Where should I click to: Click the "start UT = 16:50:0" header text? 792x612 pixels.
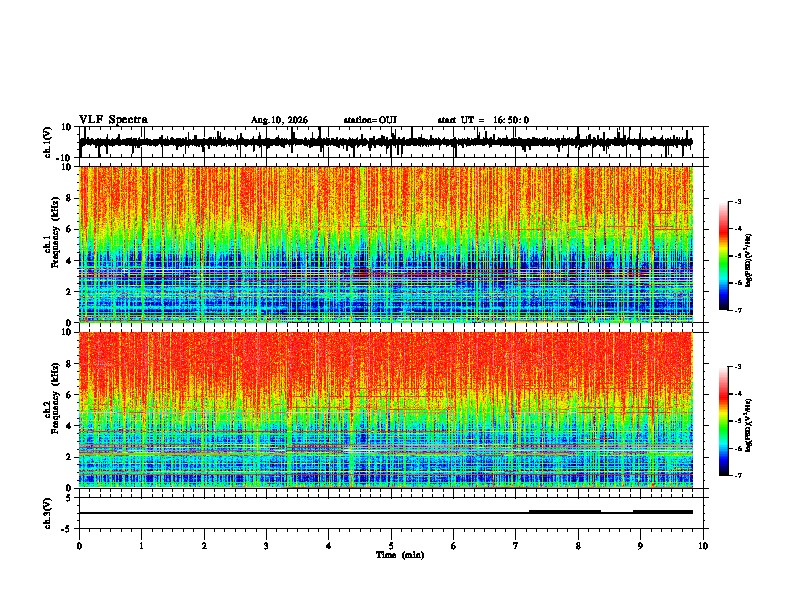[483, 120]
